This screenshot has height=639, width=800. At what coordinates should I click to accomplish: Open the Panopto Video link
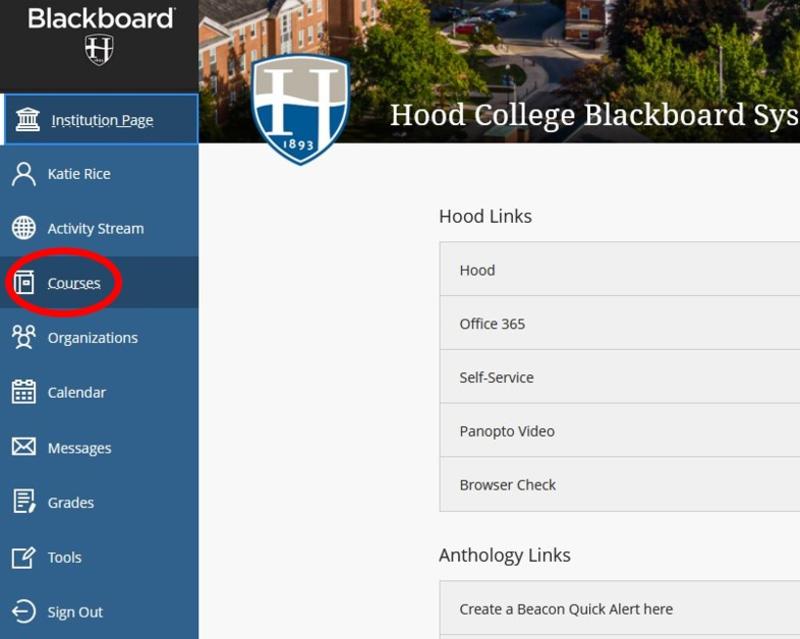619,431
